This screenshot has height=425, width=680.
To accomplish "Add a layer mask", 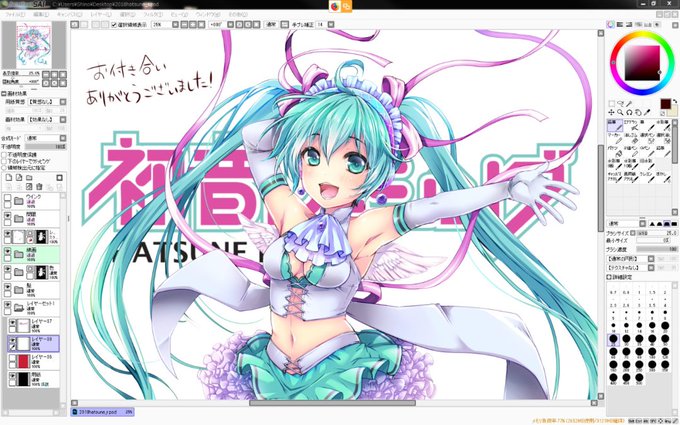I will 59,178.
